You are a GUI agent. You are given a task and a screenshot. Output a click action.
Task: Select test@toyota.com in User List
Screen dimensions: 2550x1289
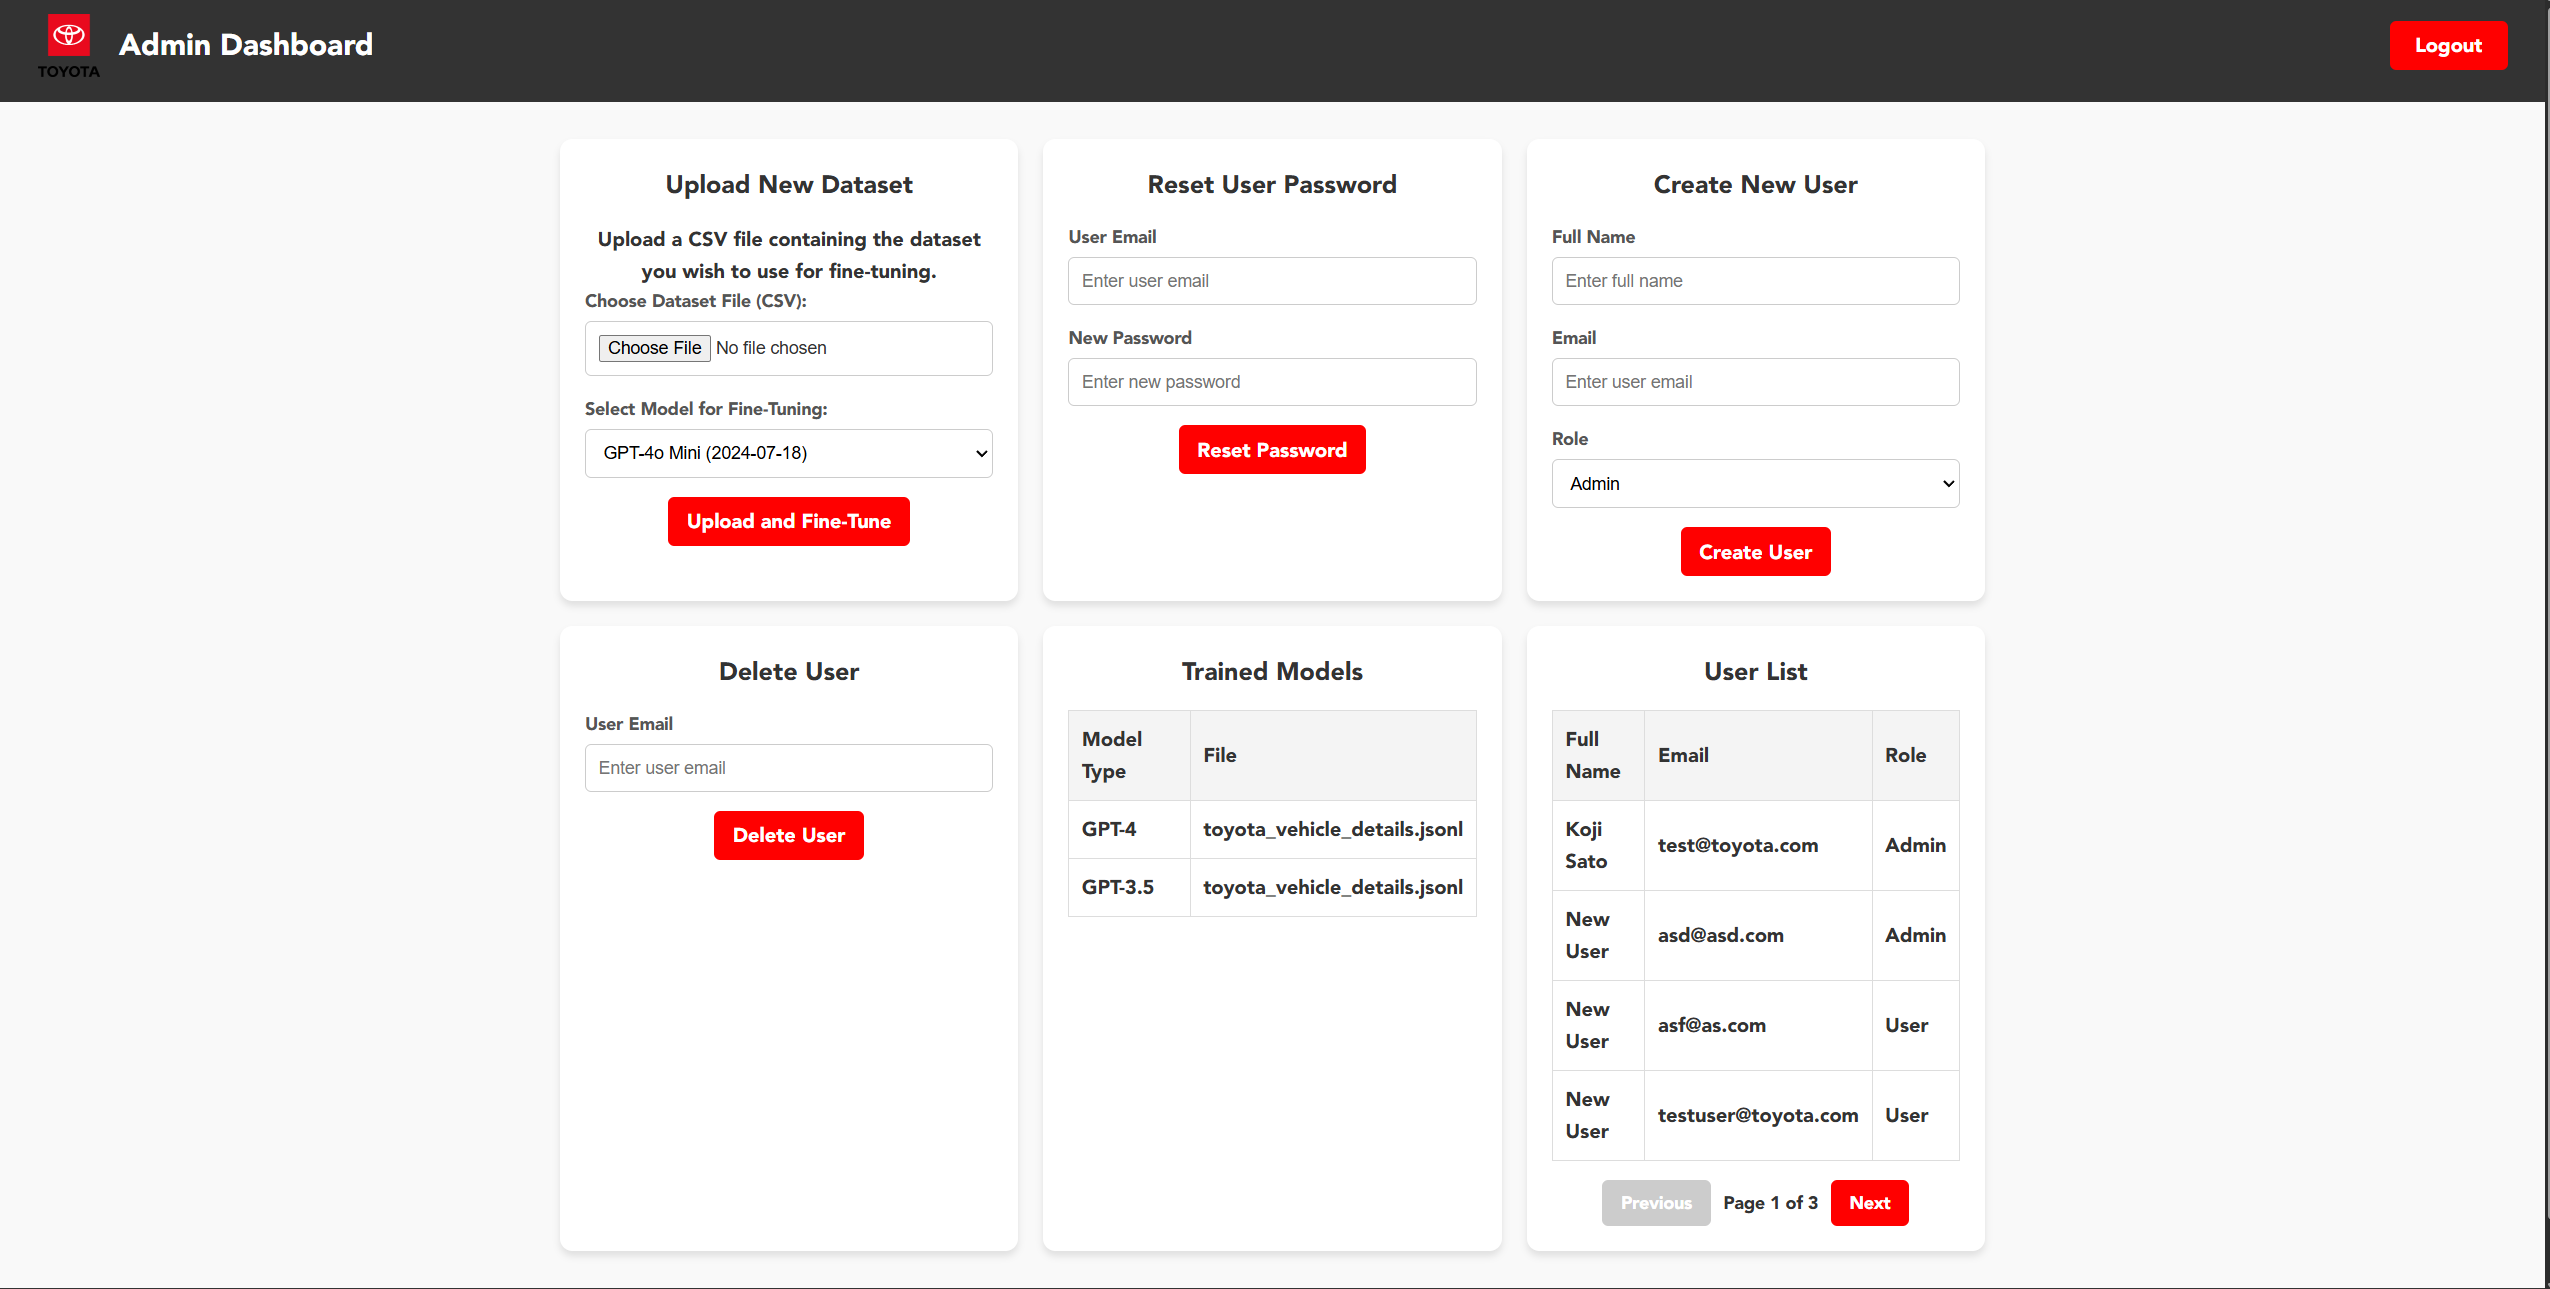click(1737, 845)
